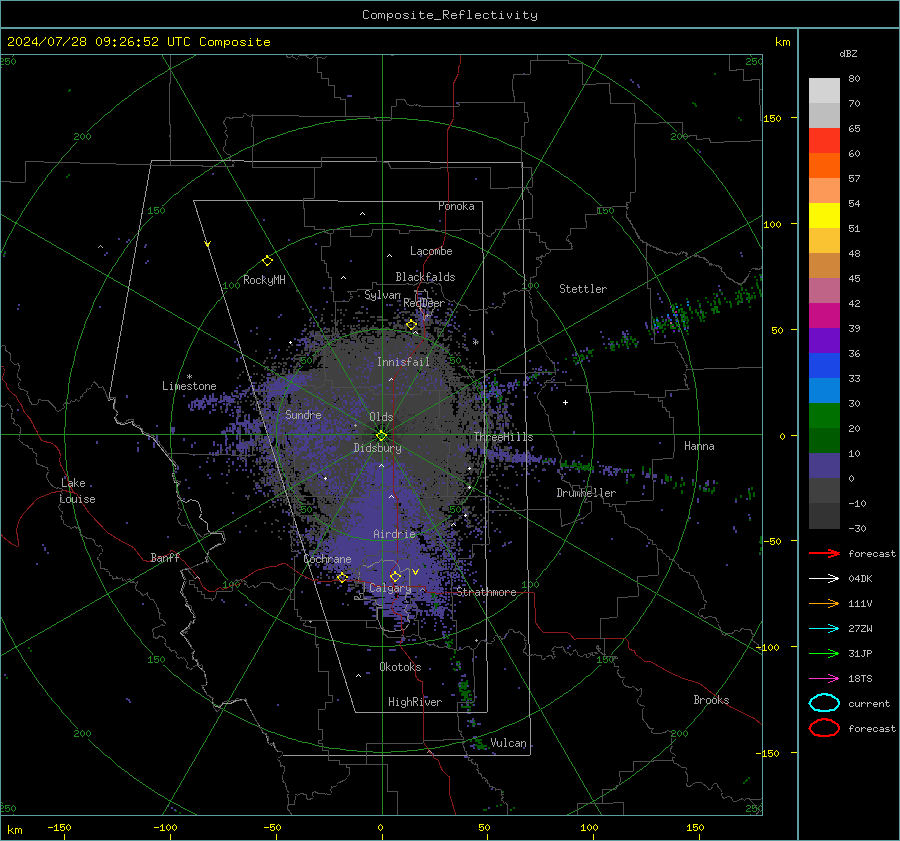900x841 pixels.
Task: Click the Innisfail city label
Action: click(x=403, y=362)
